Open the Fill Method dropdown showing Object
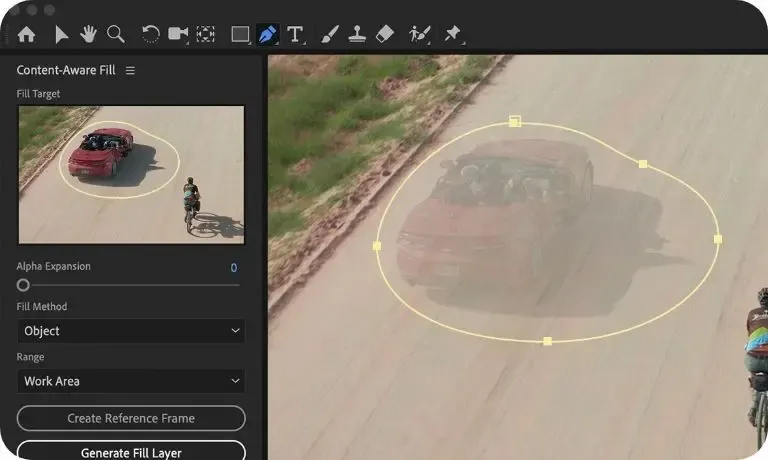The image size is (768, 460). 131,331
